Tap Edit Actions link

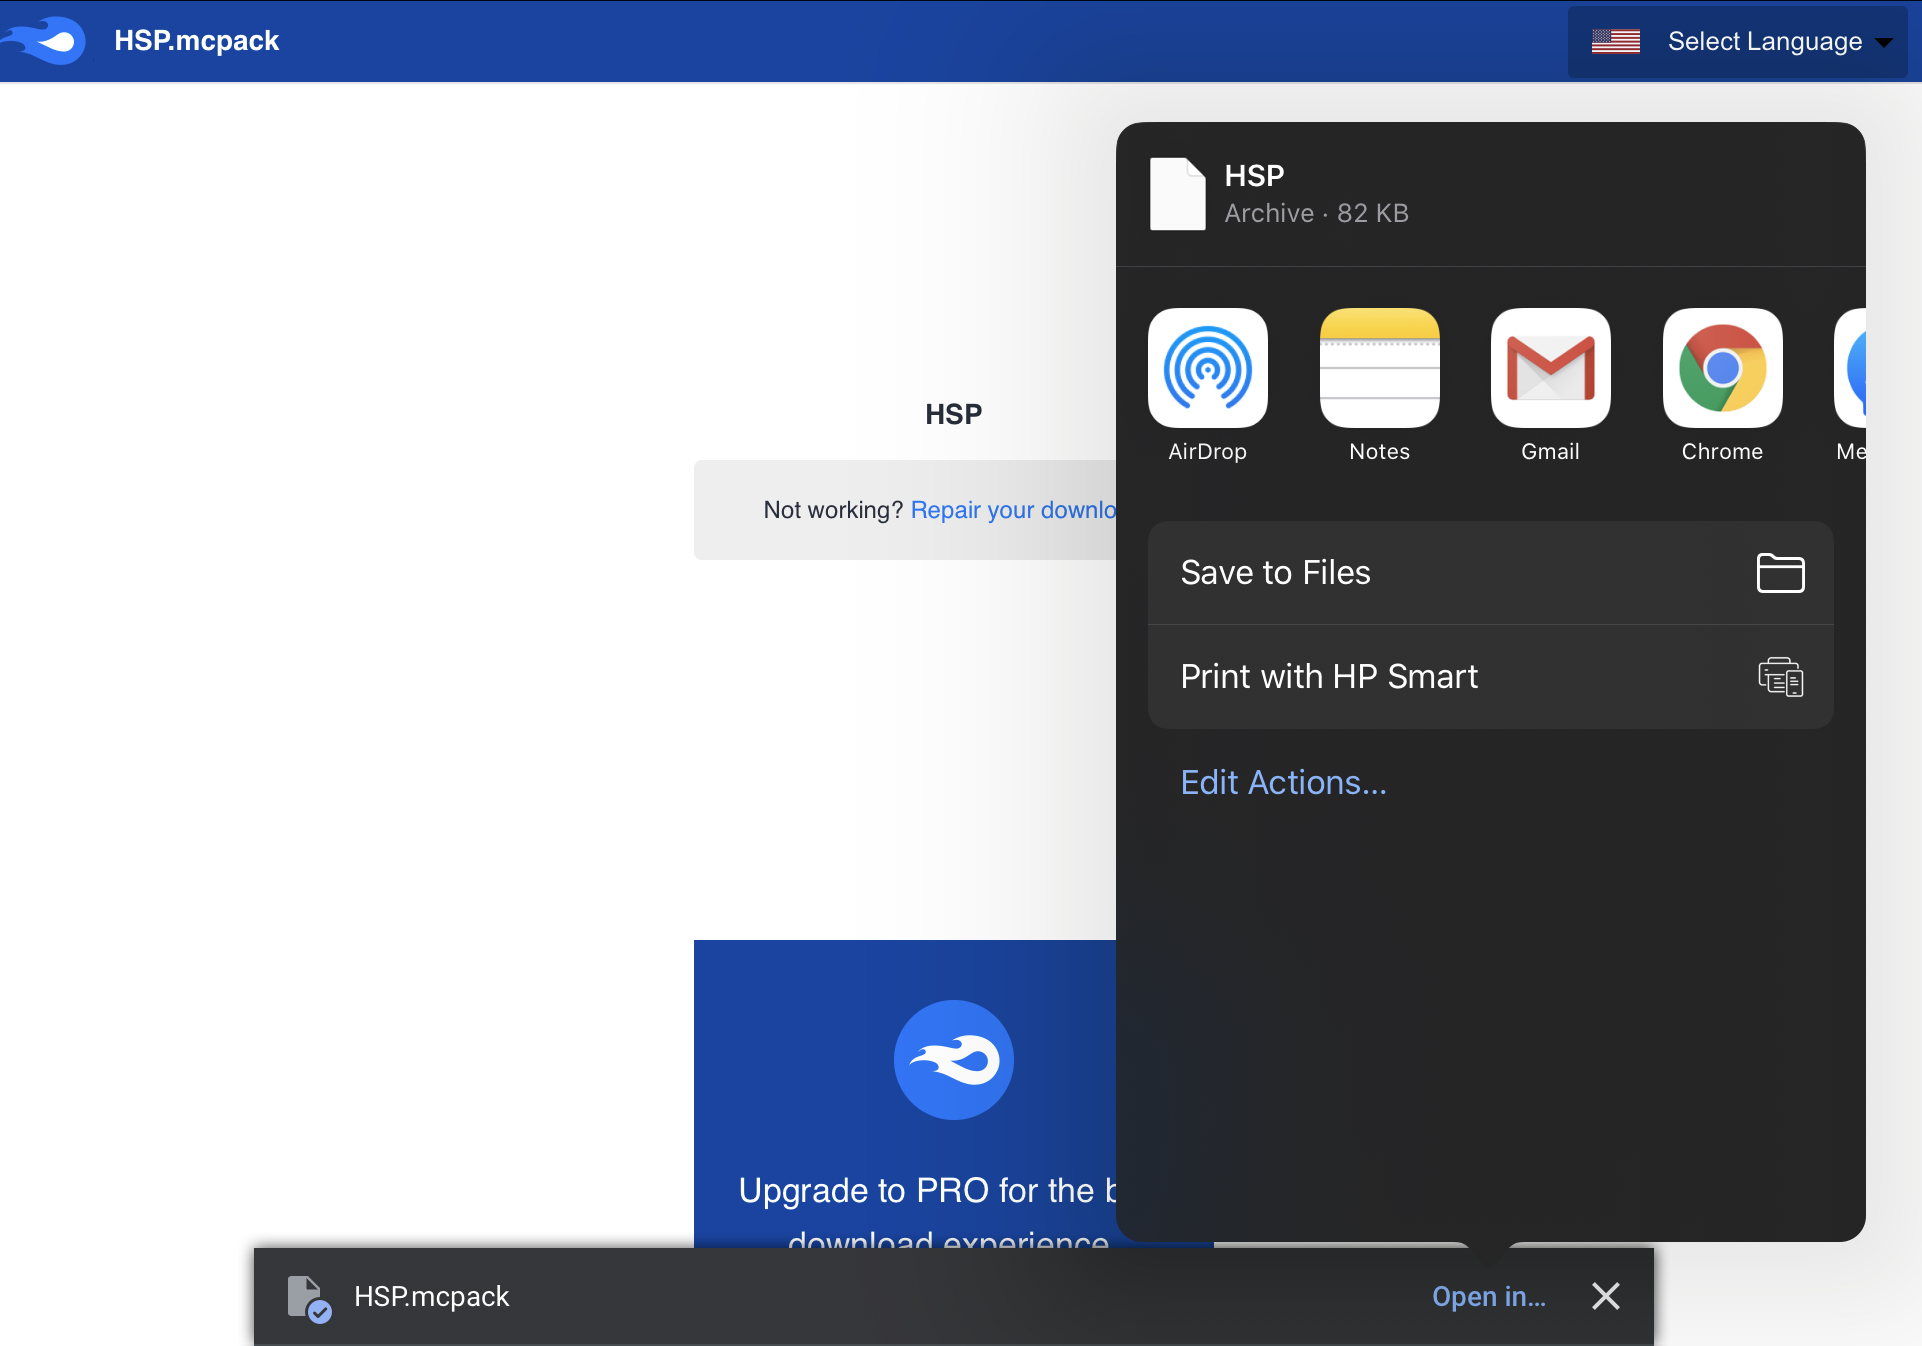(x=1283, y=782)
